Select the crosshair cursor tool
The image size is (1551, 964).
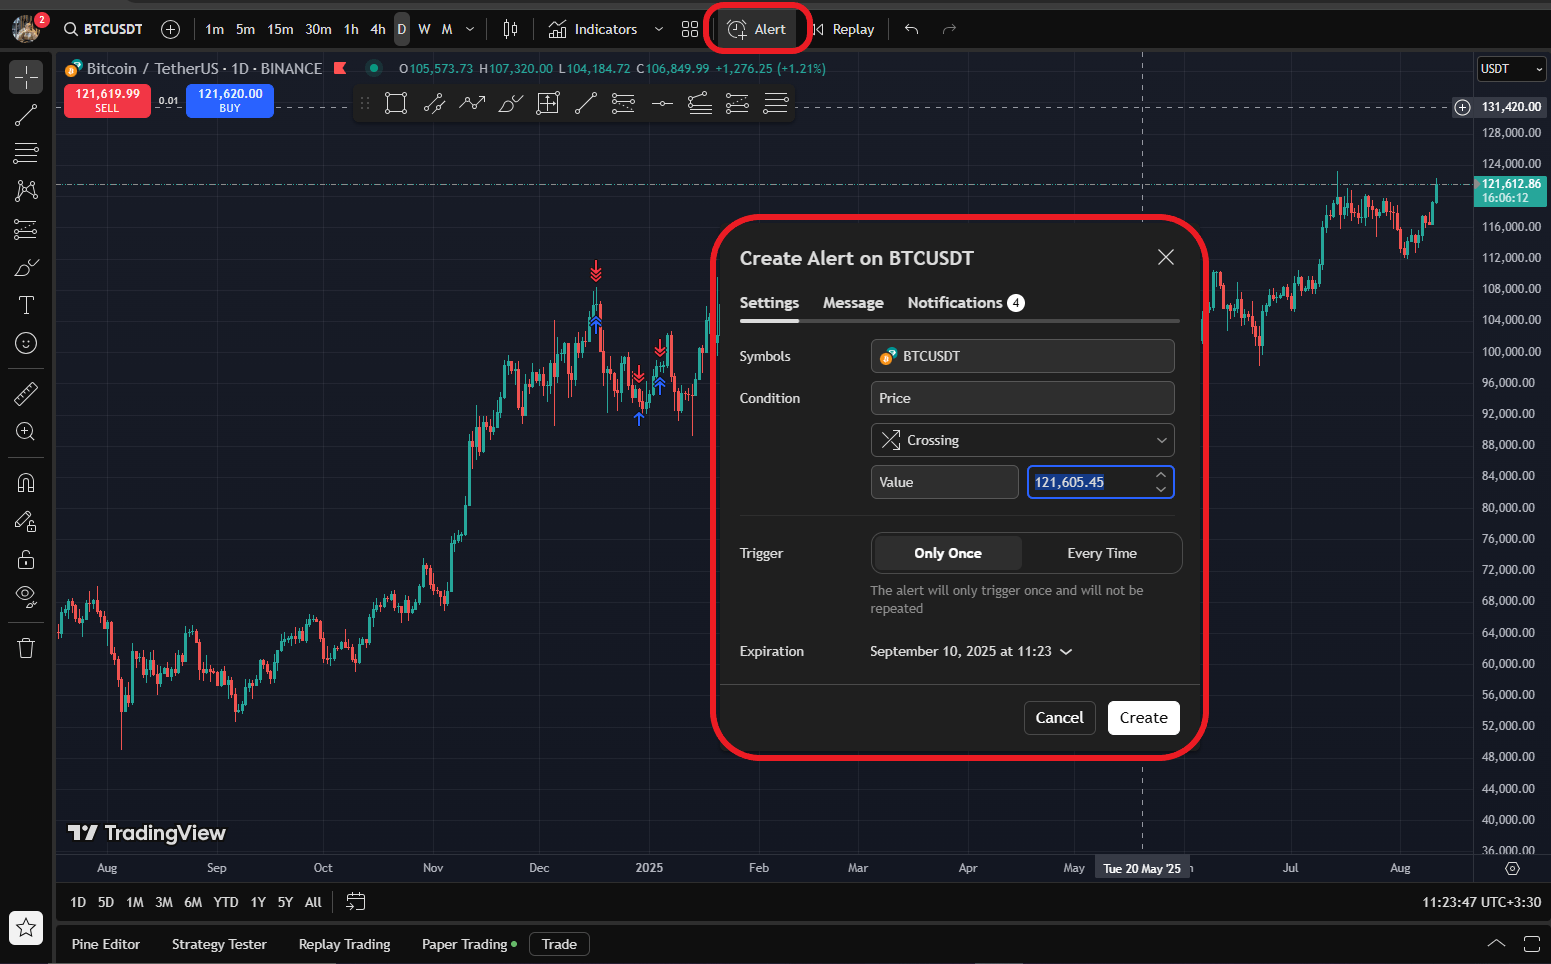point(26,77)
